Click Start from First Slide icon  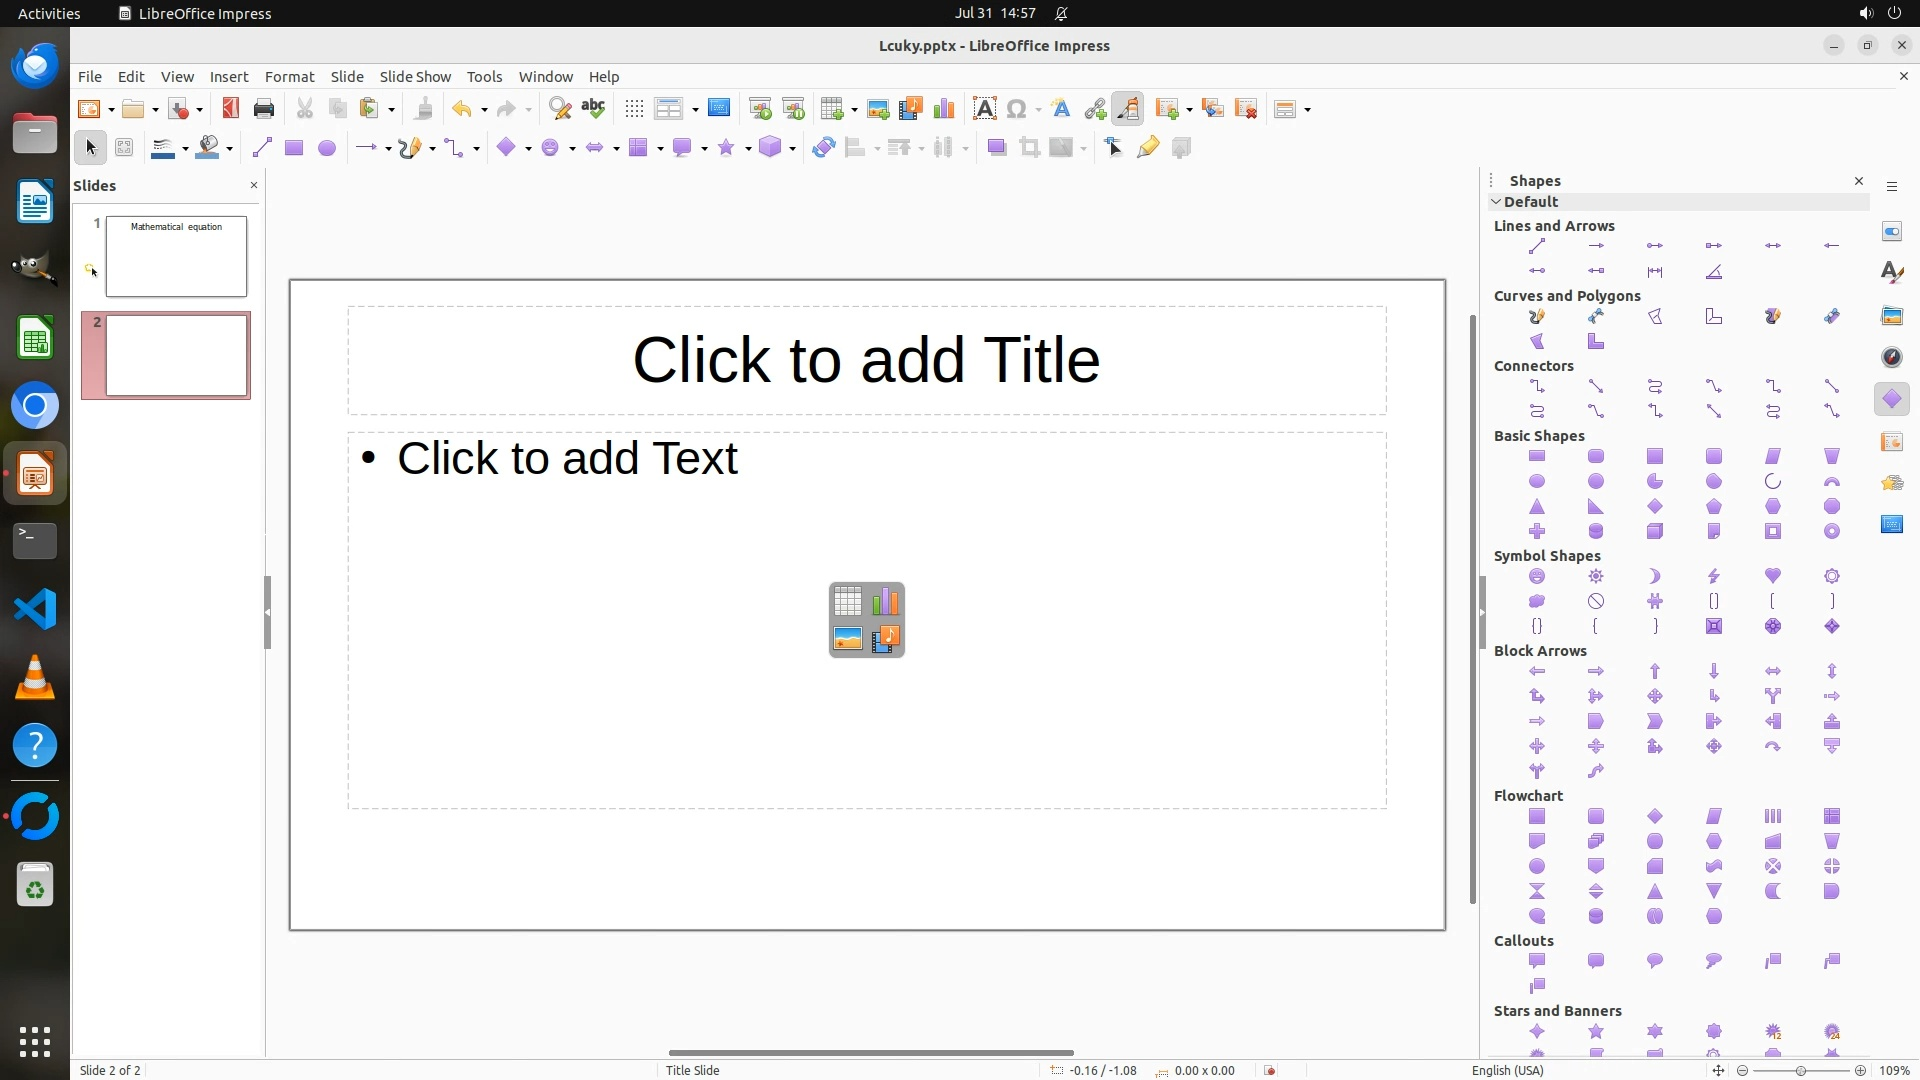point(760,109)
